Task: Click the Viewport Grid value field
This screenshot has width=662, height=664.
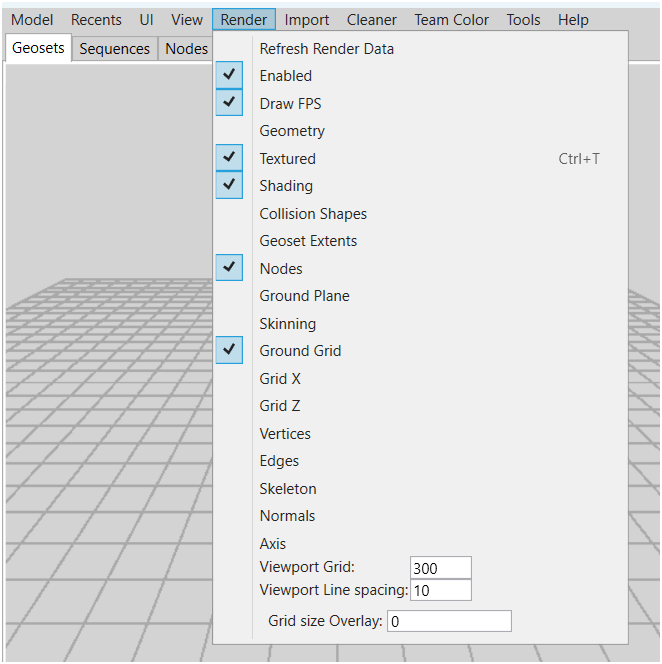Action: [440, 568]
